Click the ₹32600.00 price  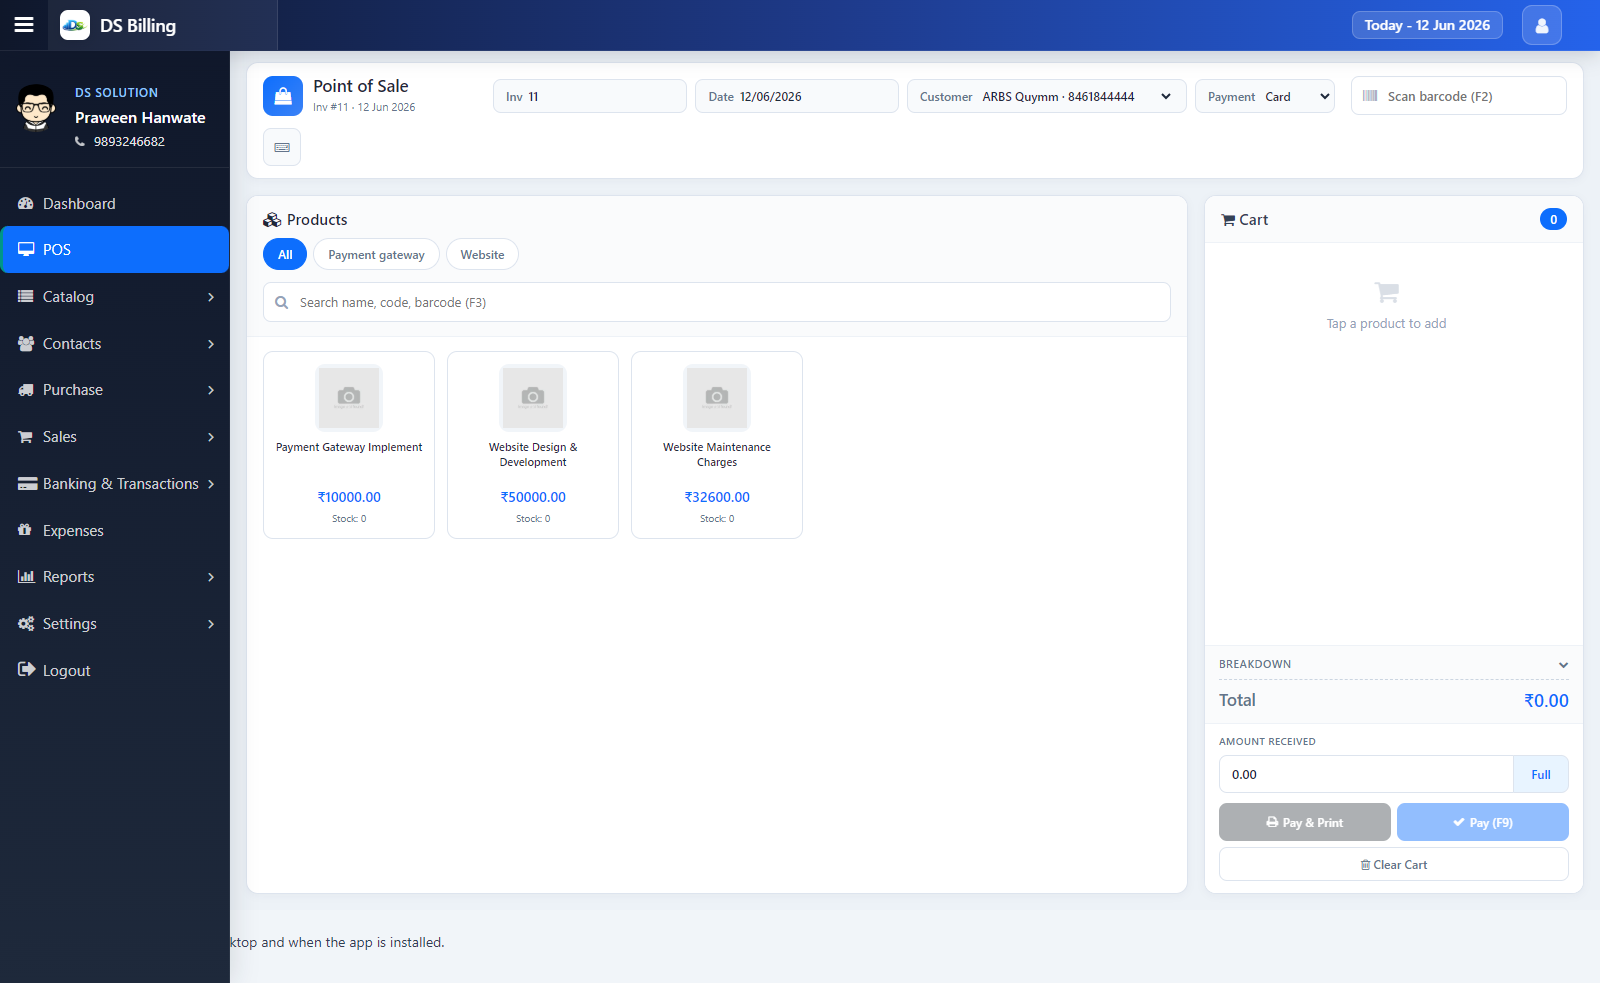coord(717,497)
